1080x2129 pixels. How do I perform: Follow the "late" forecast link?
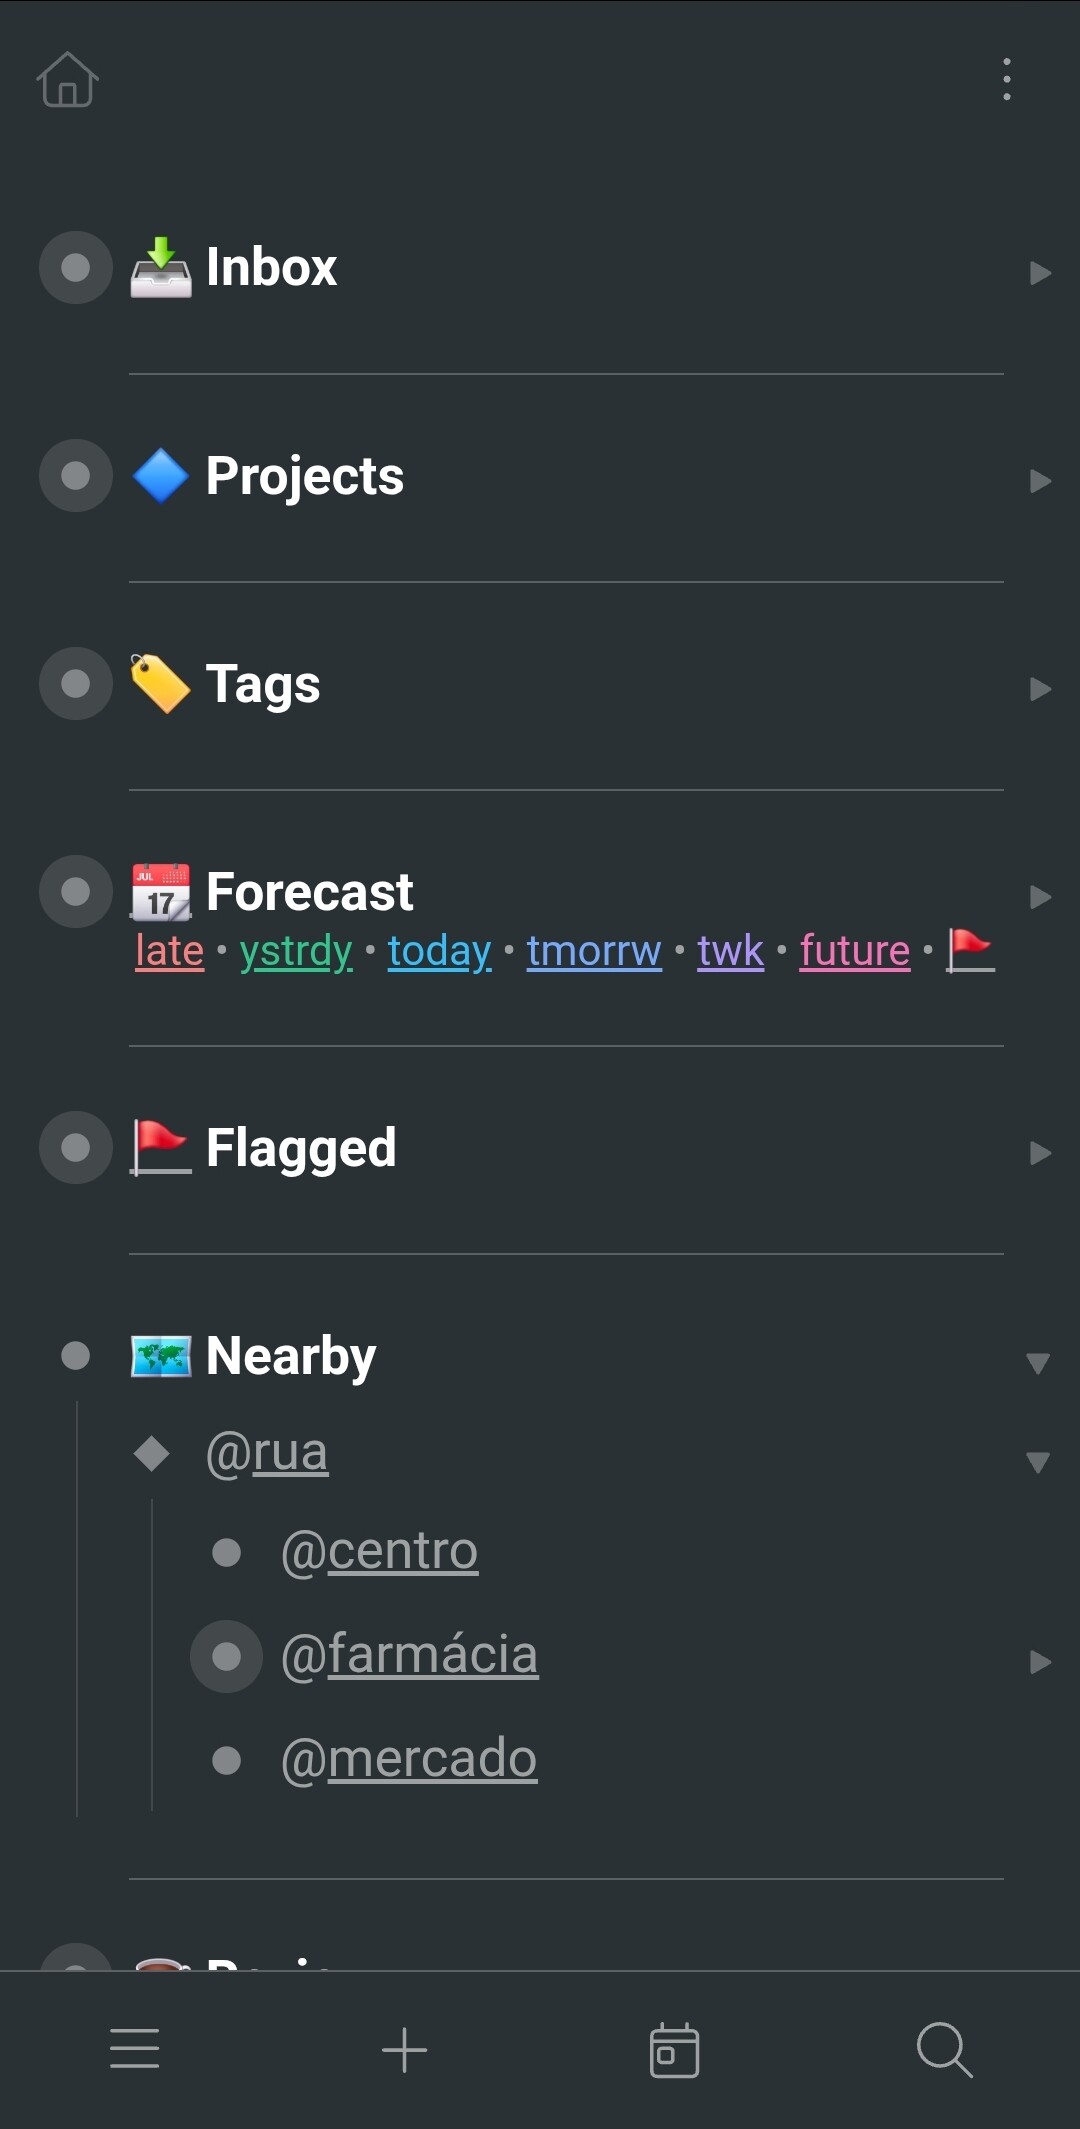[170, 951]
